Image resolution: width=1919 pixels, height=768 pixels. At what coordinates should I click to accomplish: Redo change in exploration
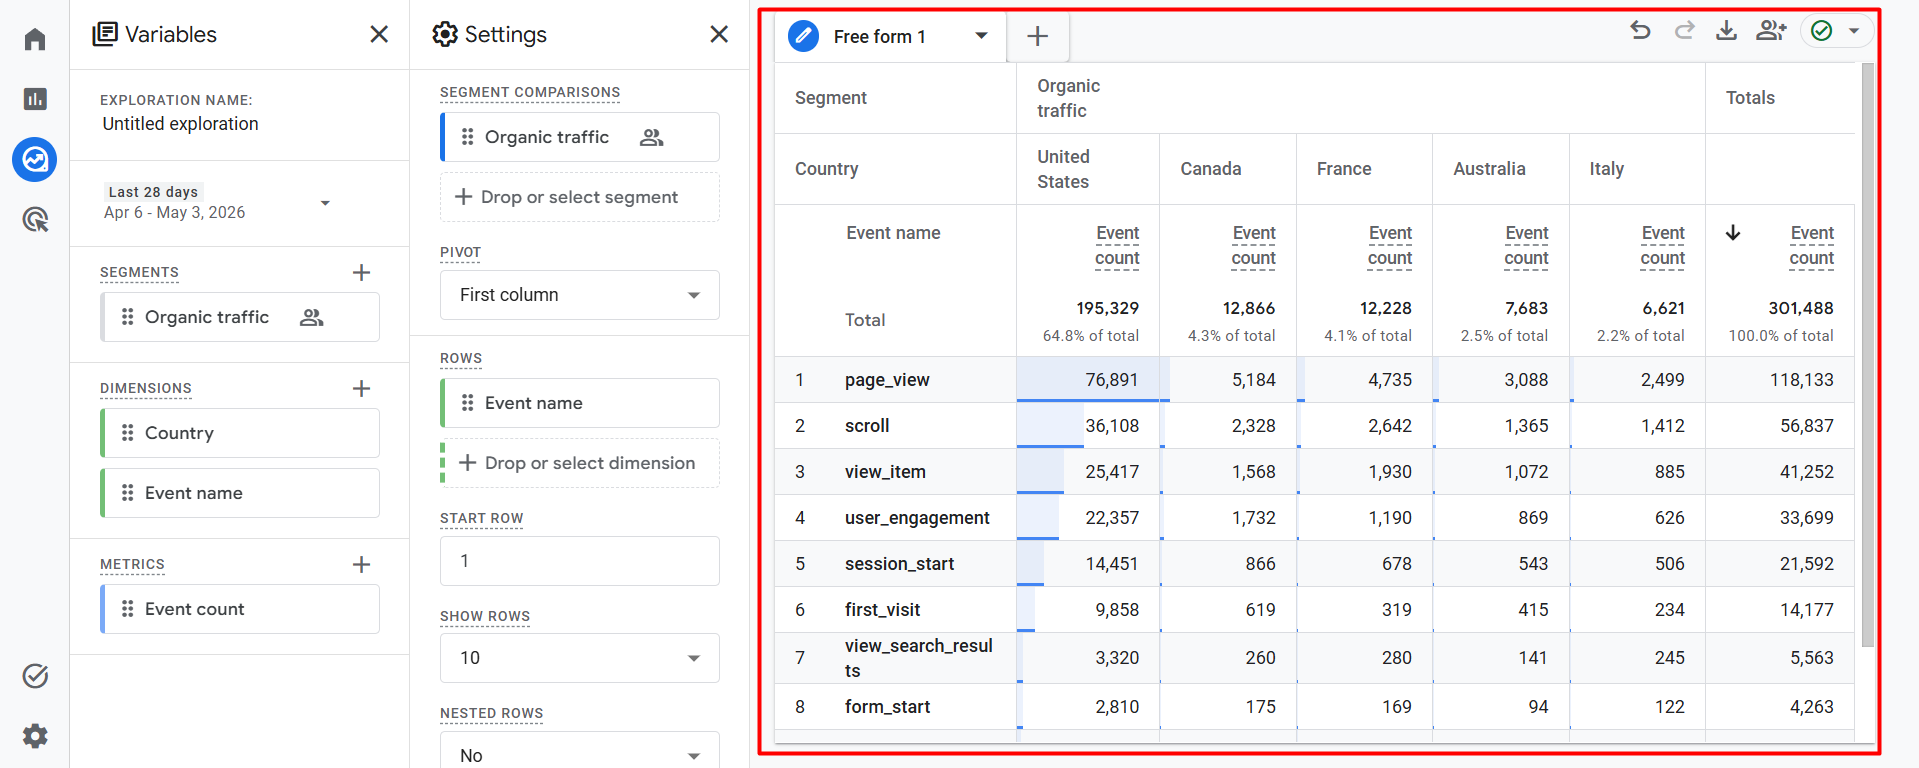click(1684, 30)
